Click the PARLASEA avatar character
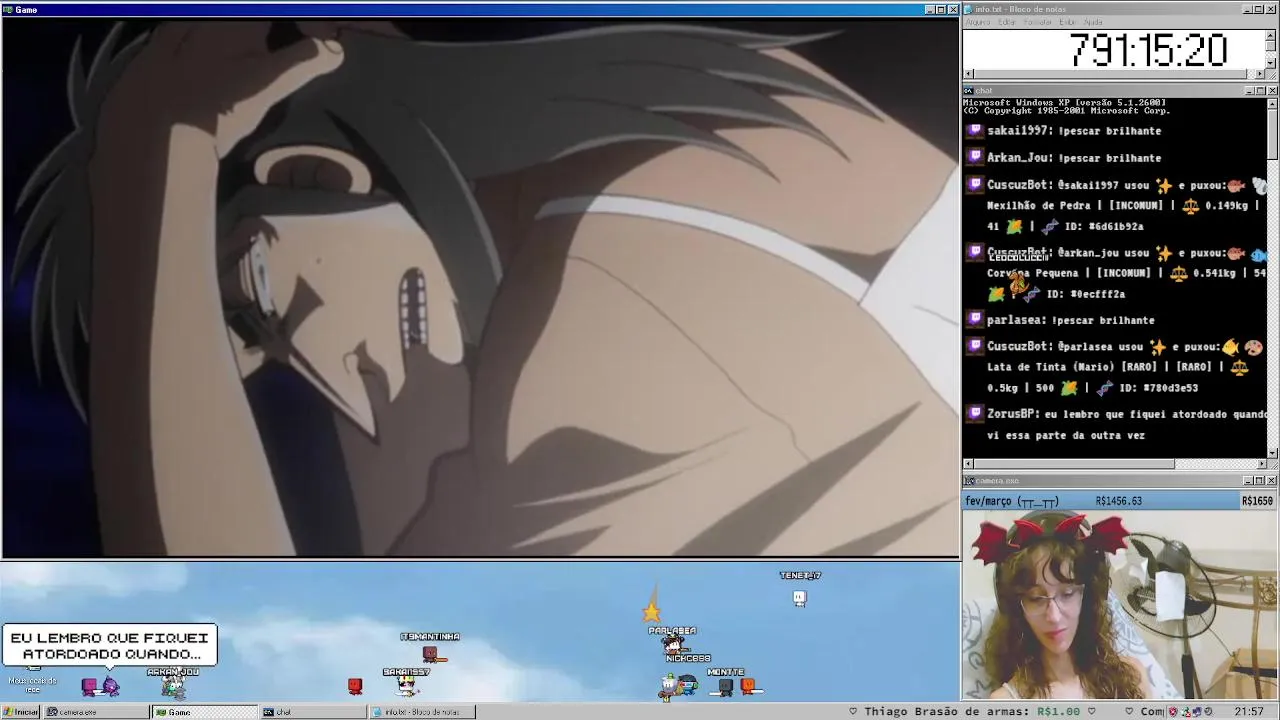The height and width of the screenshot is (720, 1280). click(673, 645)
